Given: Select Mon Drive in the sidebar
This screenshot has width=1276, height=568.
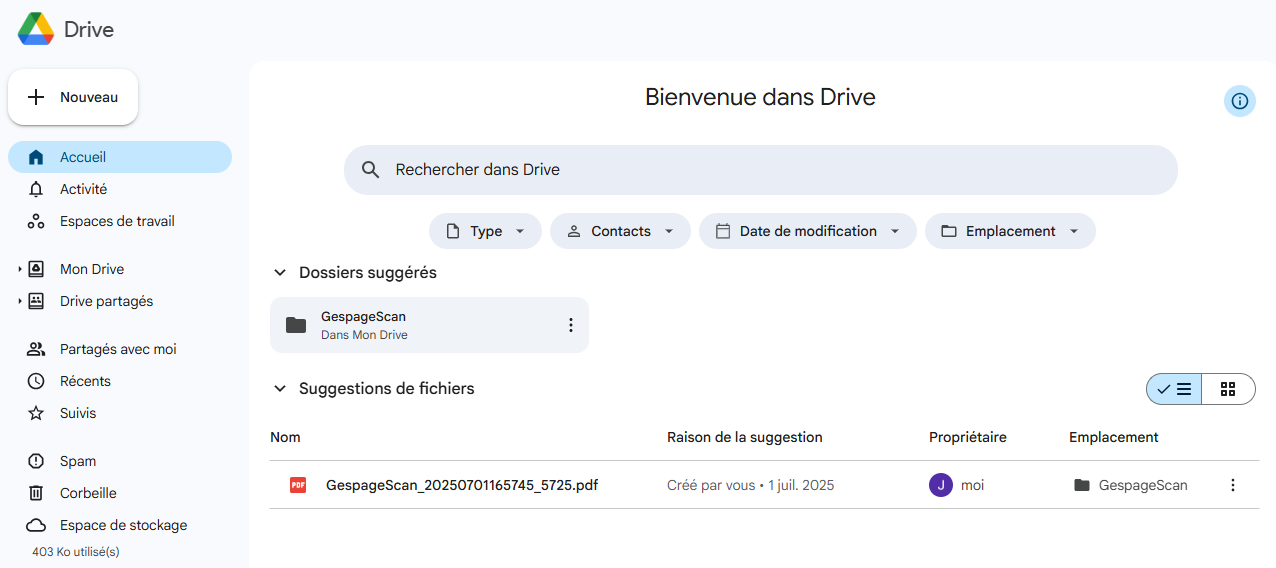Looking at the screenshot, I should (92, 269).
